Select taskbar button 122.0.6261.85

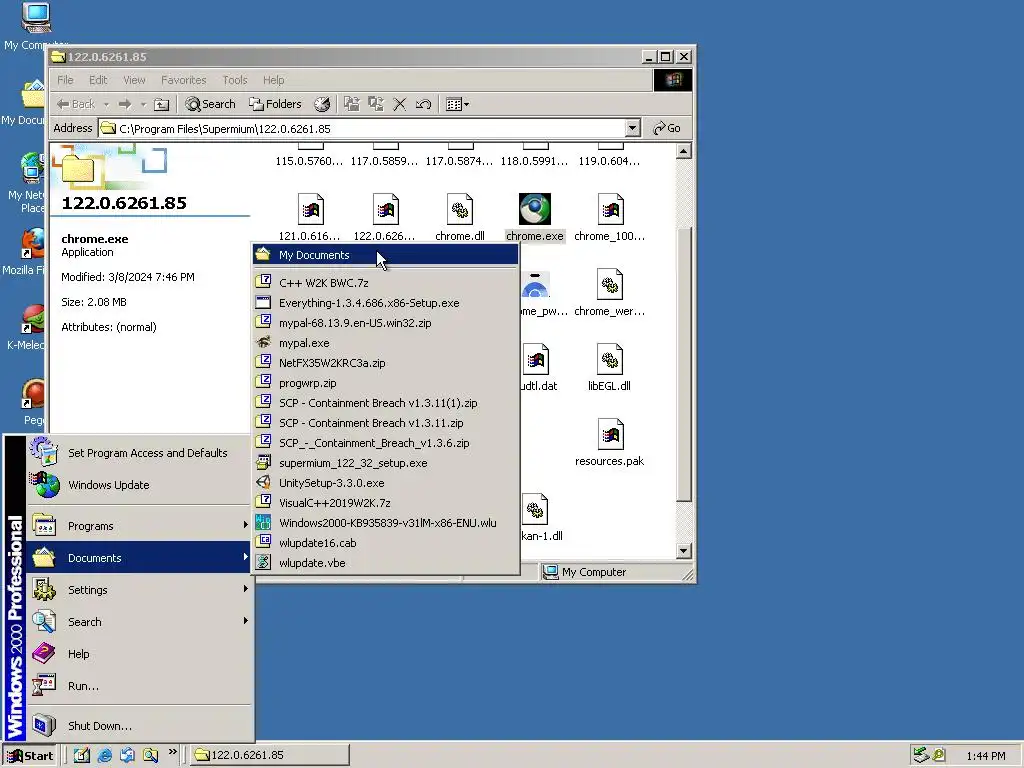pyautogui.click(x=270, y=756)
